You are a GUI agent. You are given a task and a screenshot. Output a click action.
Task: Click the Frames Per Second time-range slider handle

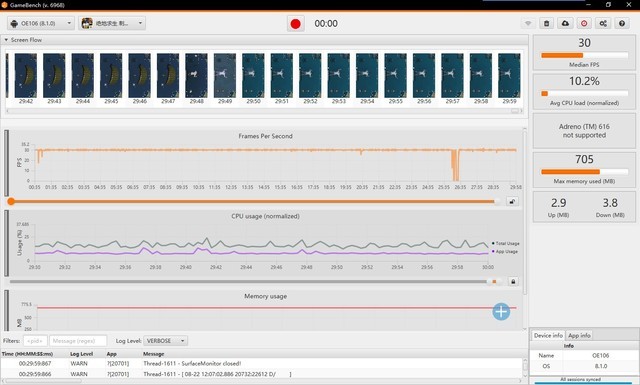11,201
